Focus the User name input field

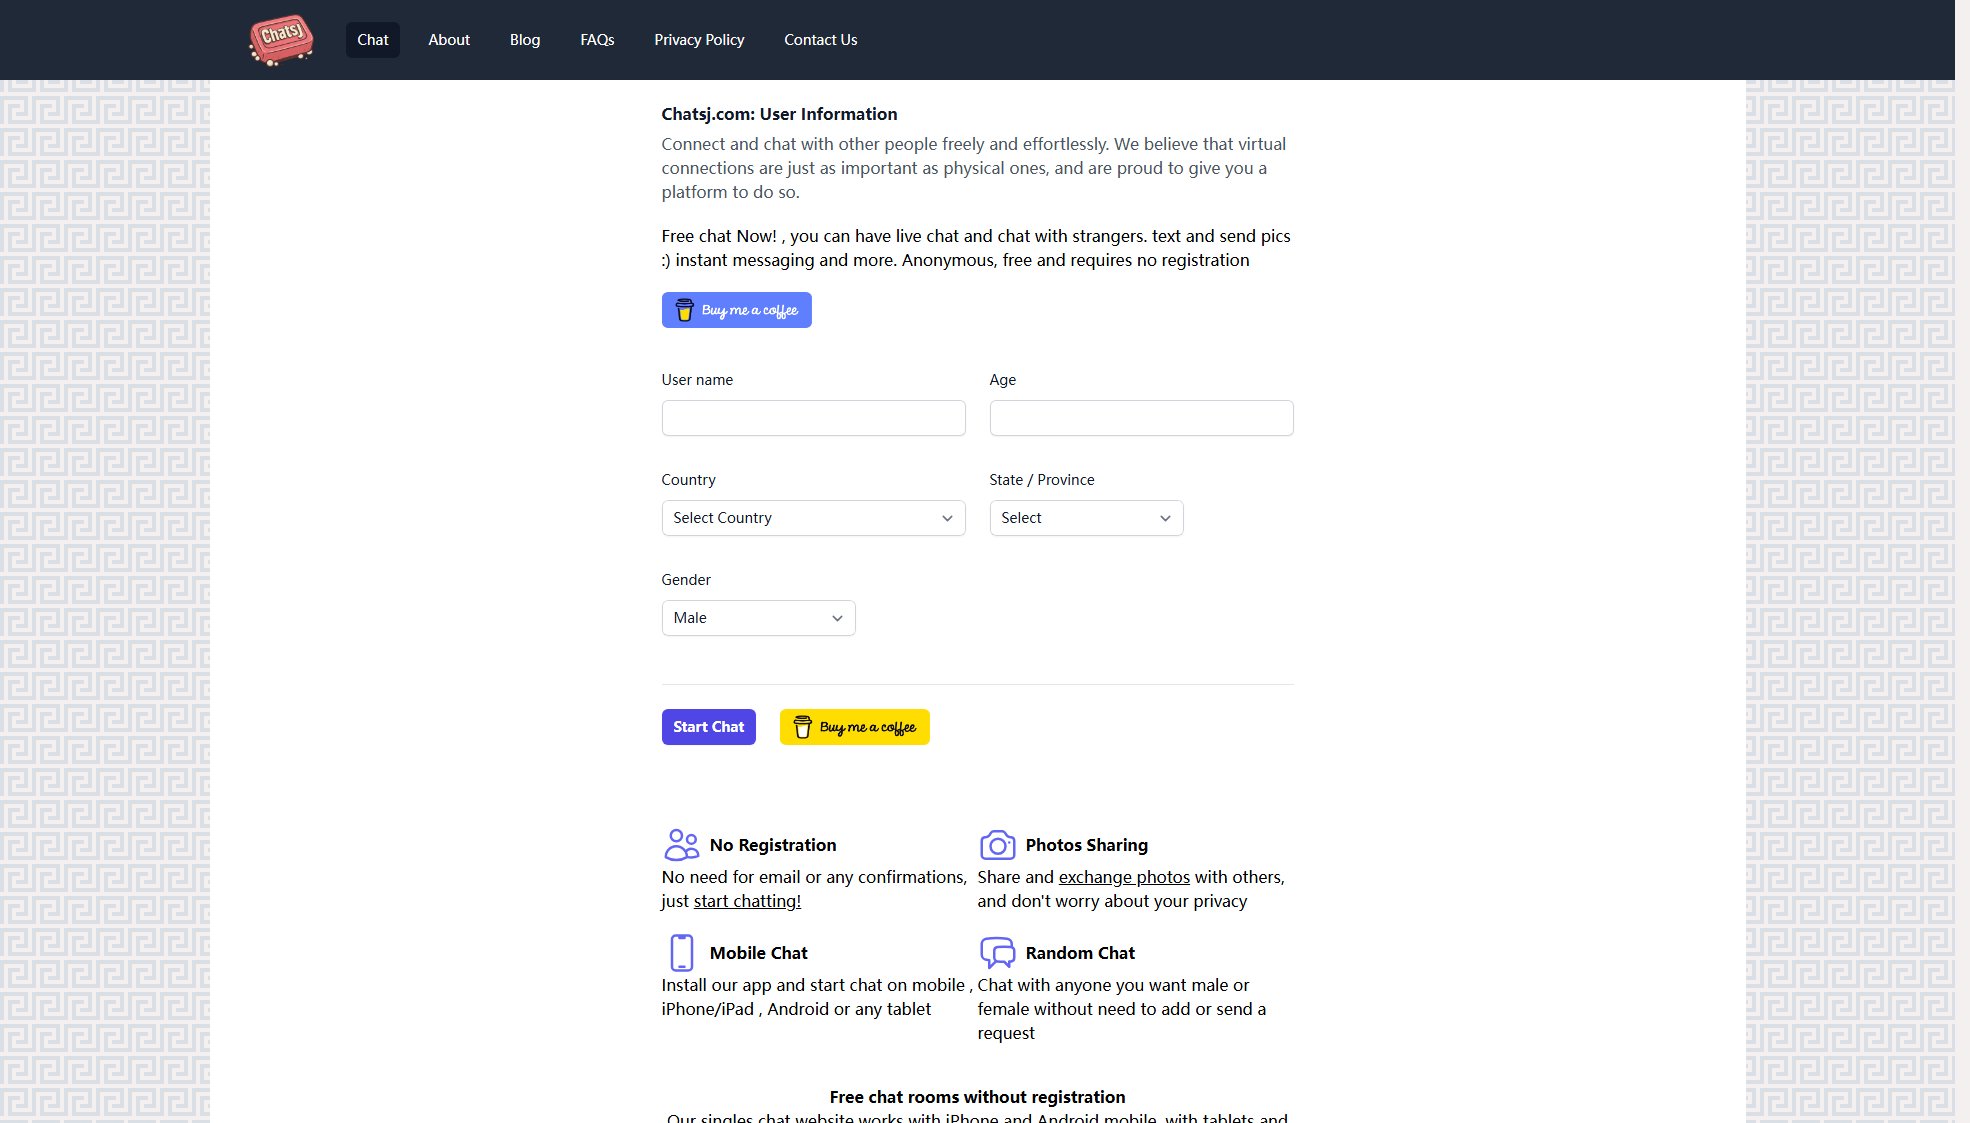coord(813,418)
